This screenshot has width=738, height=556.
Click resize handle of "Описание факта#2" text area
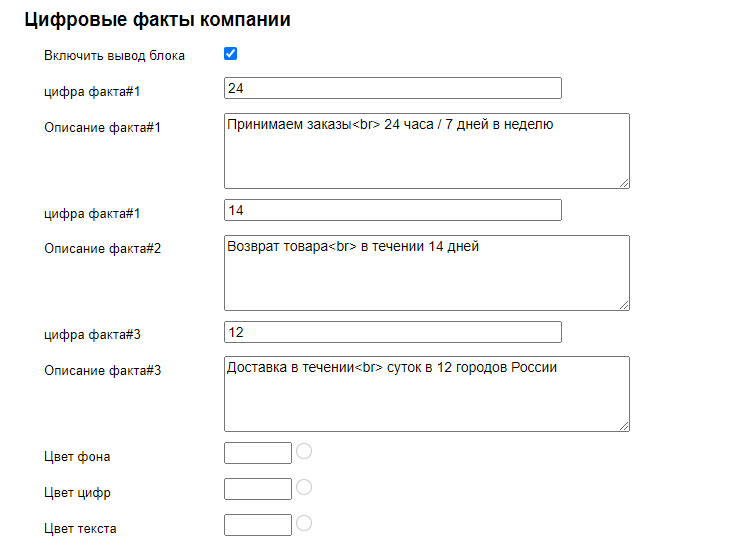[624, 305]
